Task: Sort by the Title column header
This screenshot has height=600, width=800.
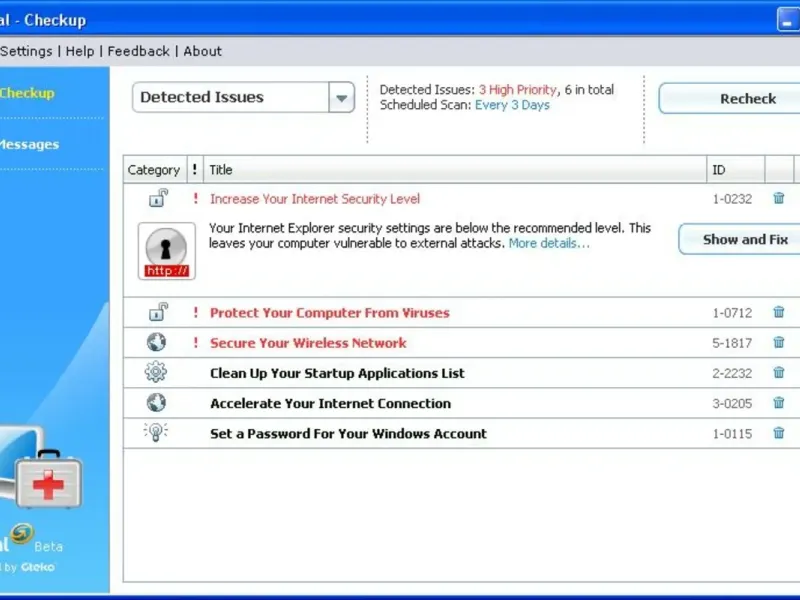Action: pos(455,170)
